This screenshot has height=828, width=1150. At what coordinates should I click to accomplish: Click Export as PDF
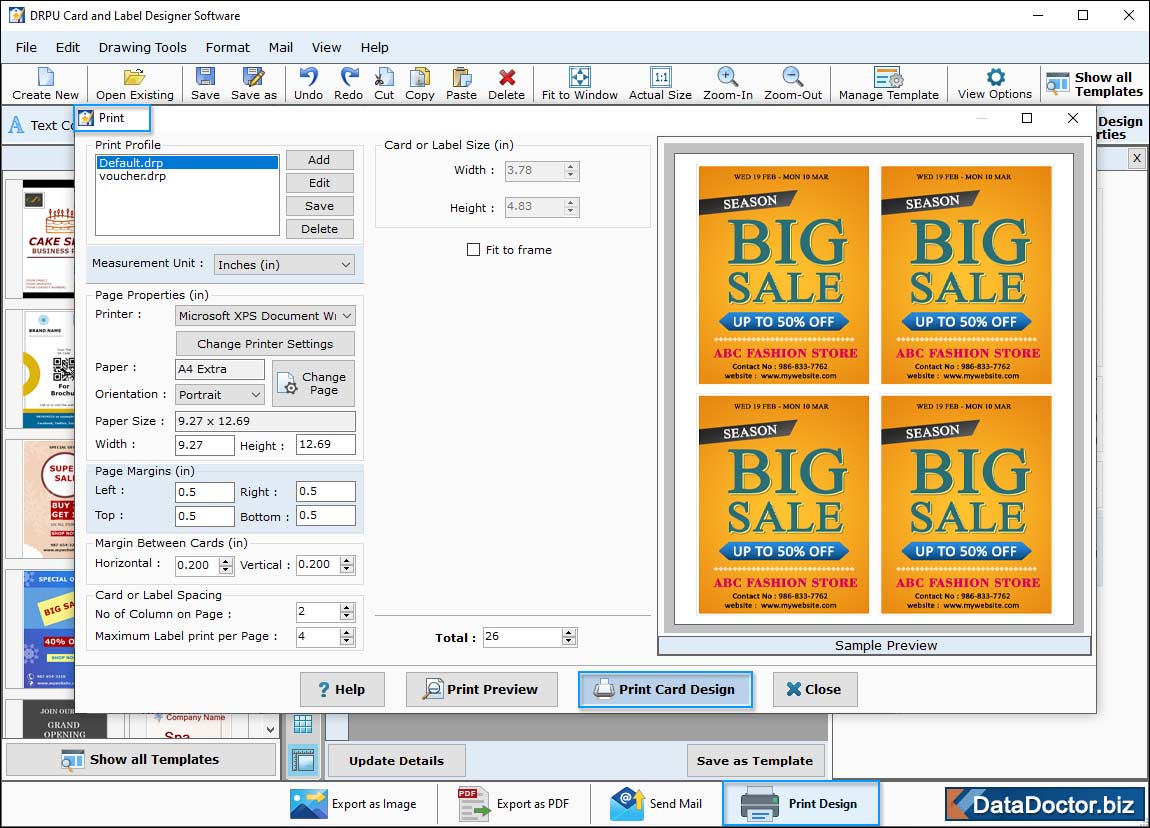(x=513, y=804)
